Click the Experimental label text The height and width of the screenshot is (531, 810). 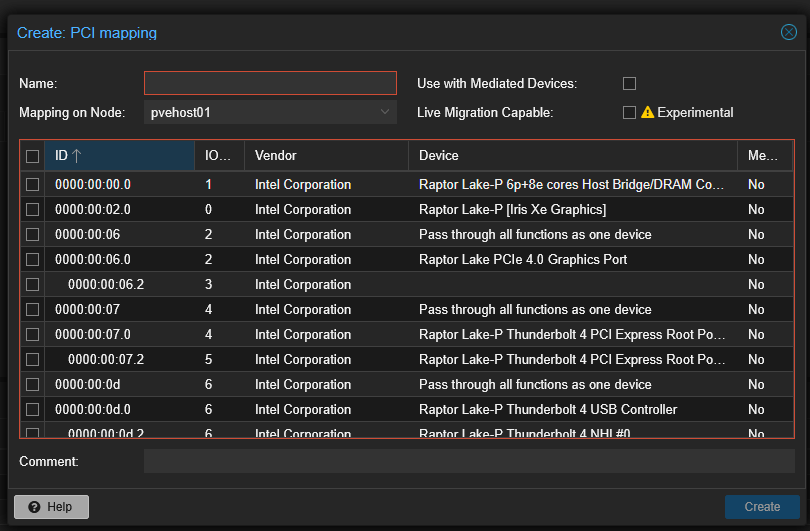coord(695,113)
